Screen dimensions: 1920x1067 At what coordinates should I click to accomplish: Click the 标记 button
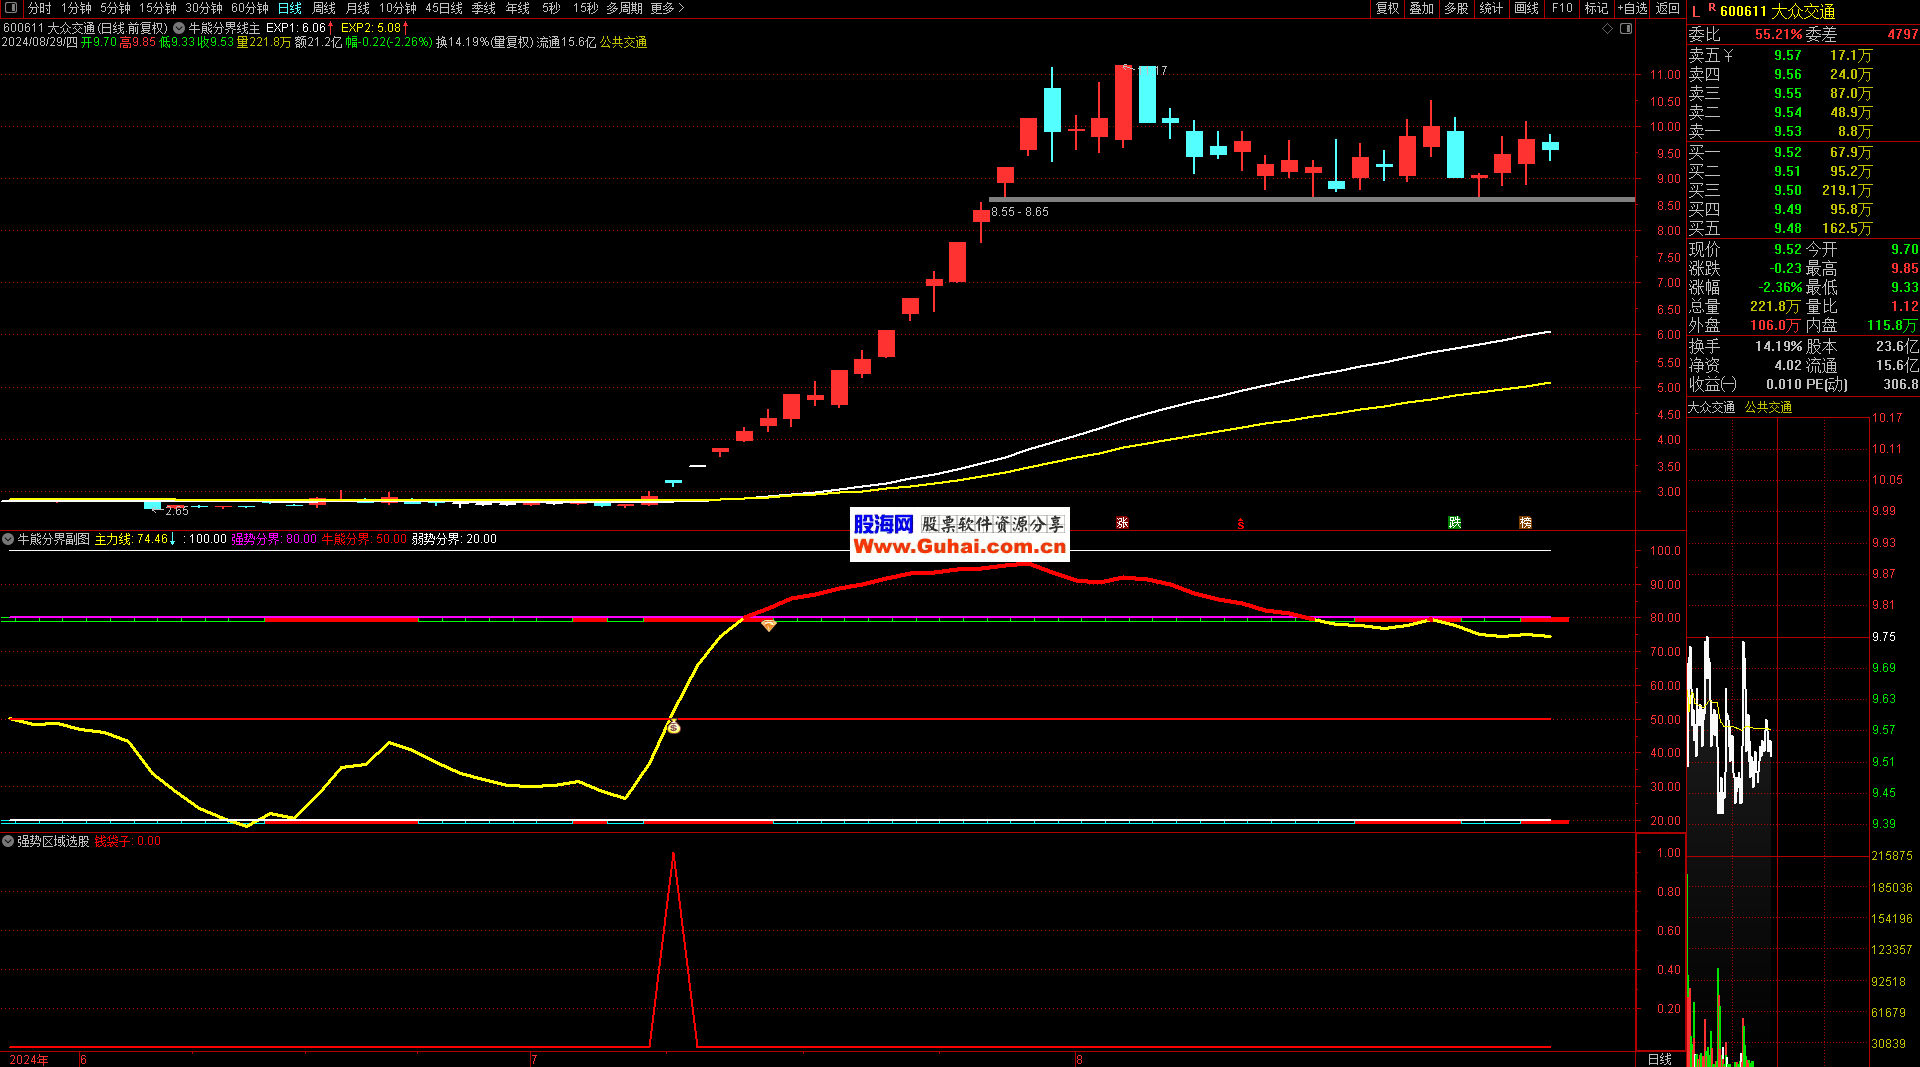[x=1597, y=8]
